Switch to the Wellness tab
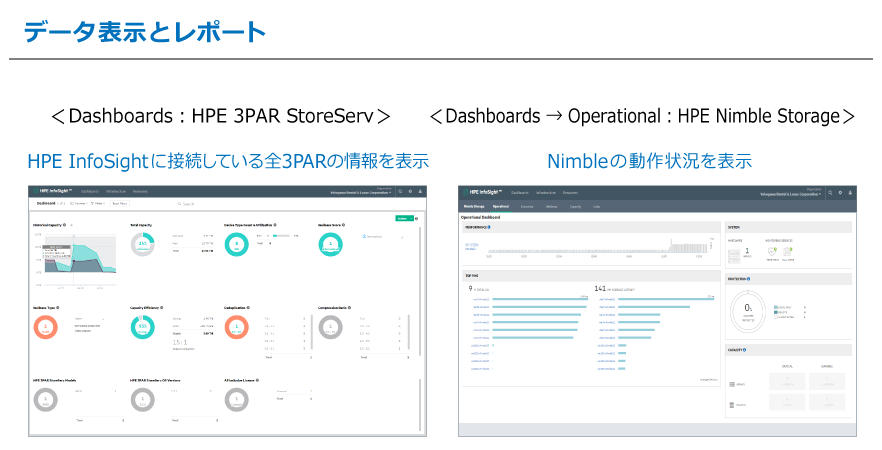This screenshot has height=450, width=882. (551, 206)
